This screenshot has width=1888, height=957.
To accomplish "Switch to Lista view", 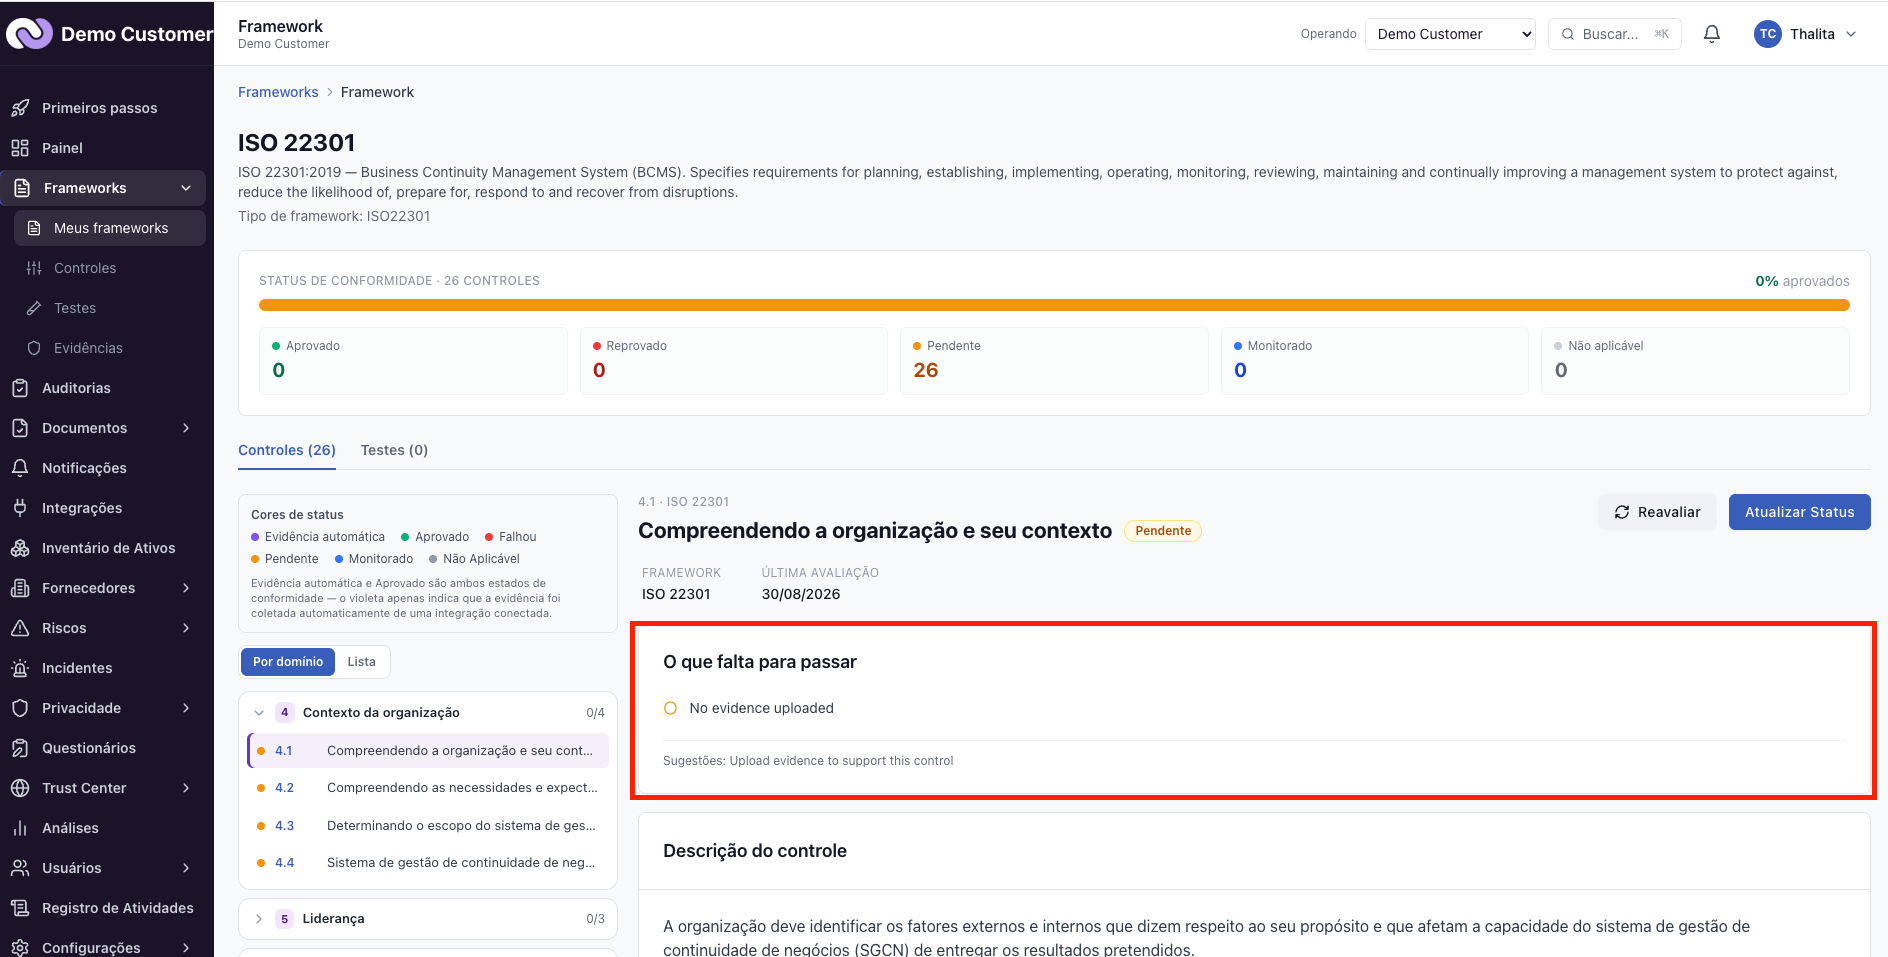I will tap(361, 662).
